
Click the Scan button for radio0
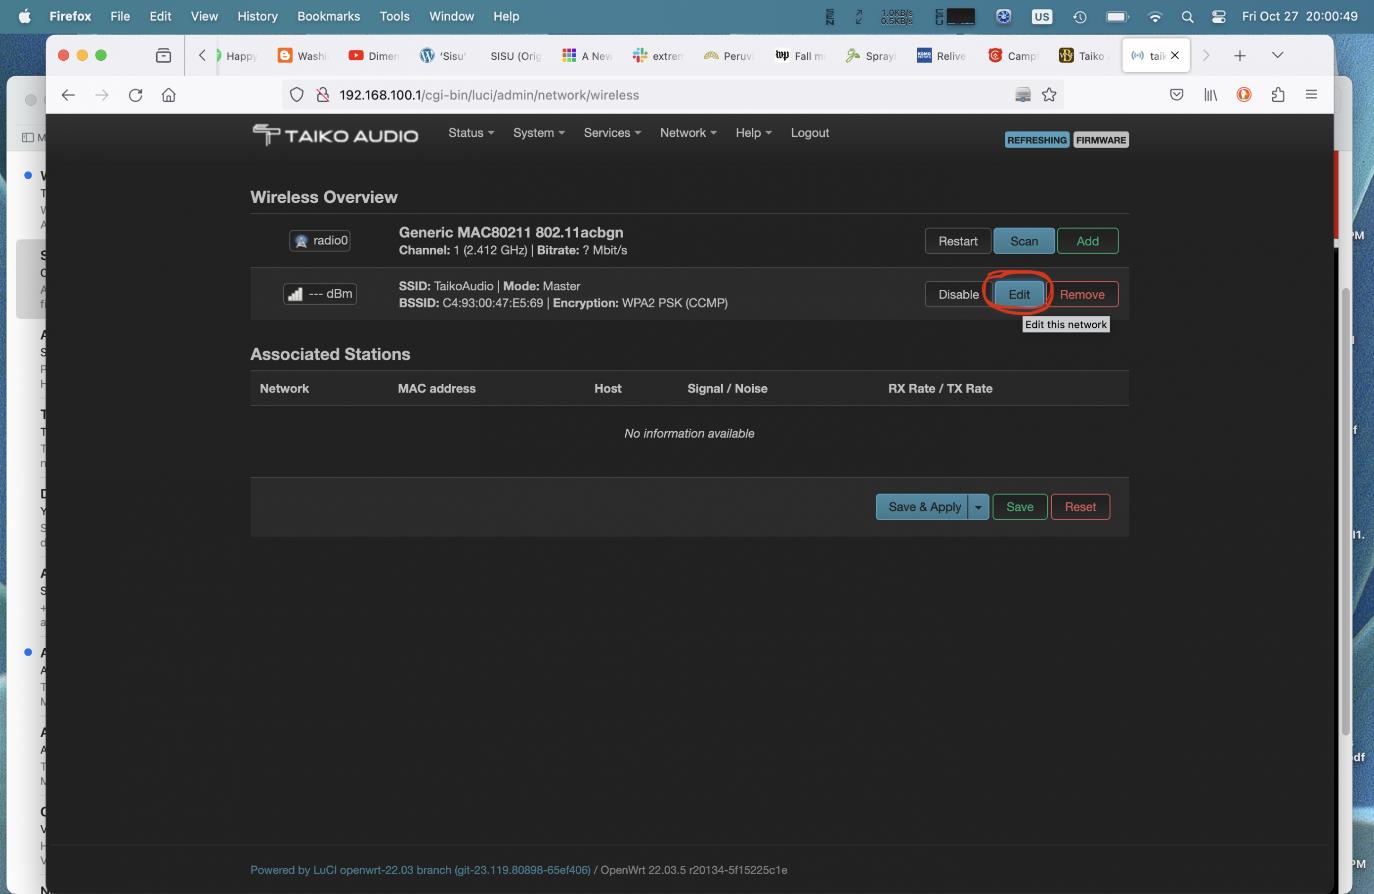pyautogui.click(x=1023, y=241)
